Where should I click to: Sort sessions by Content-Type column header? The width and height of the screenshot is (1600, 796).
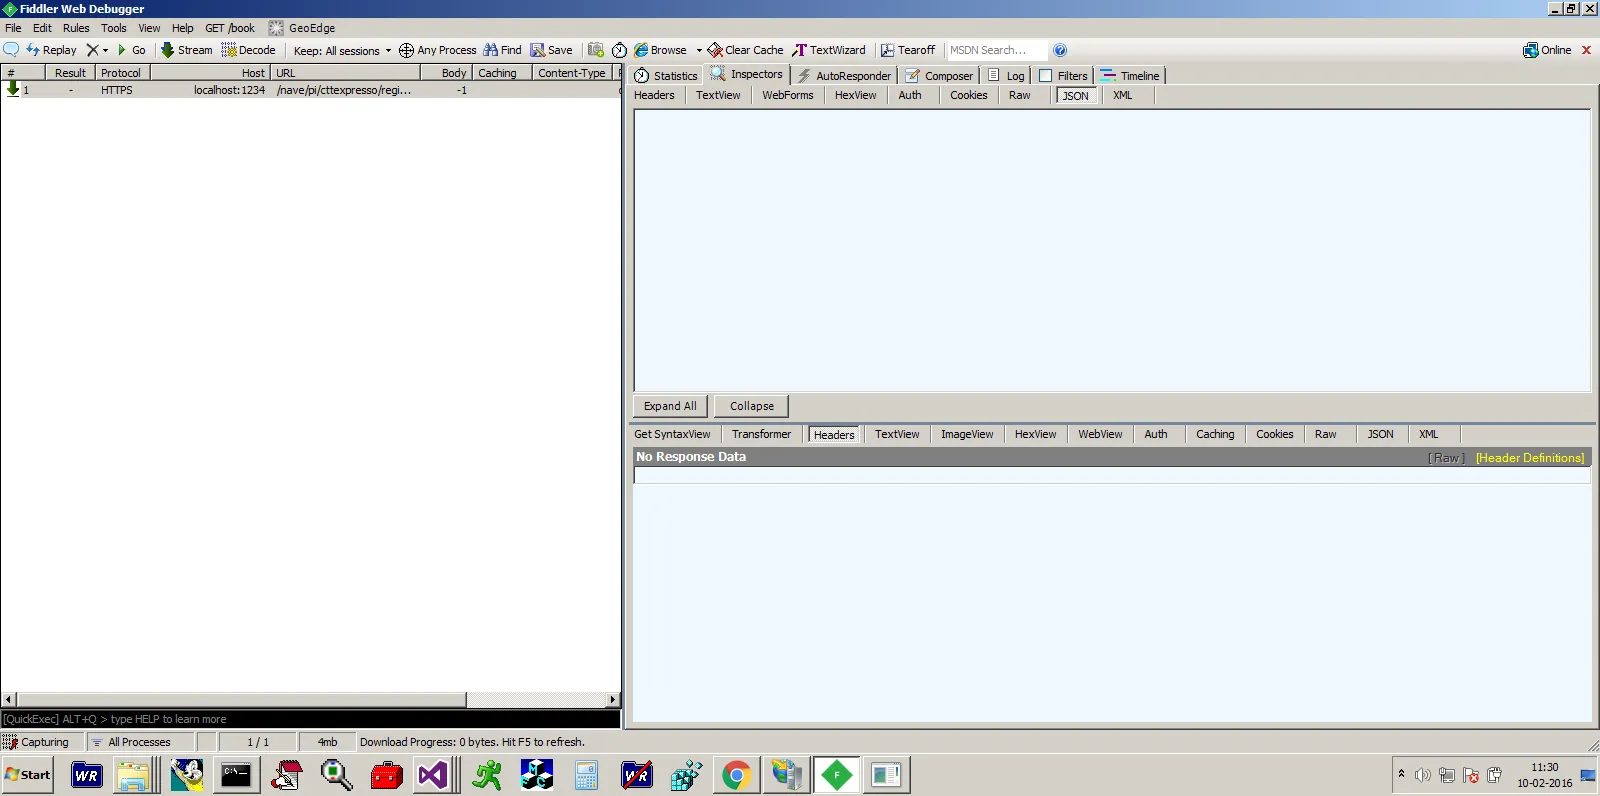[571, 73]
